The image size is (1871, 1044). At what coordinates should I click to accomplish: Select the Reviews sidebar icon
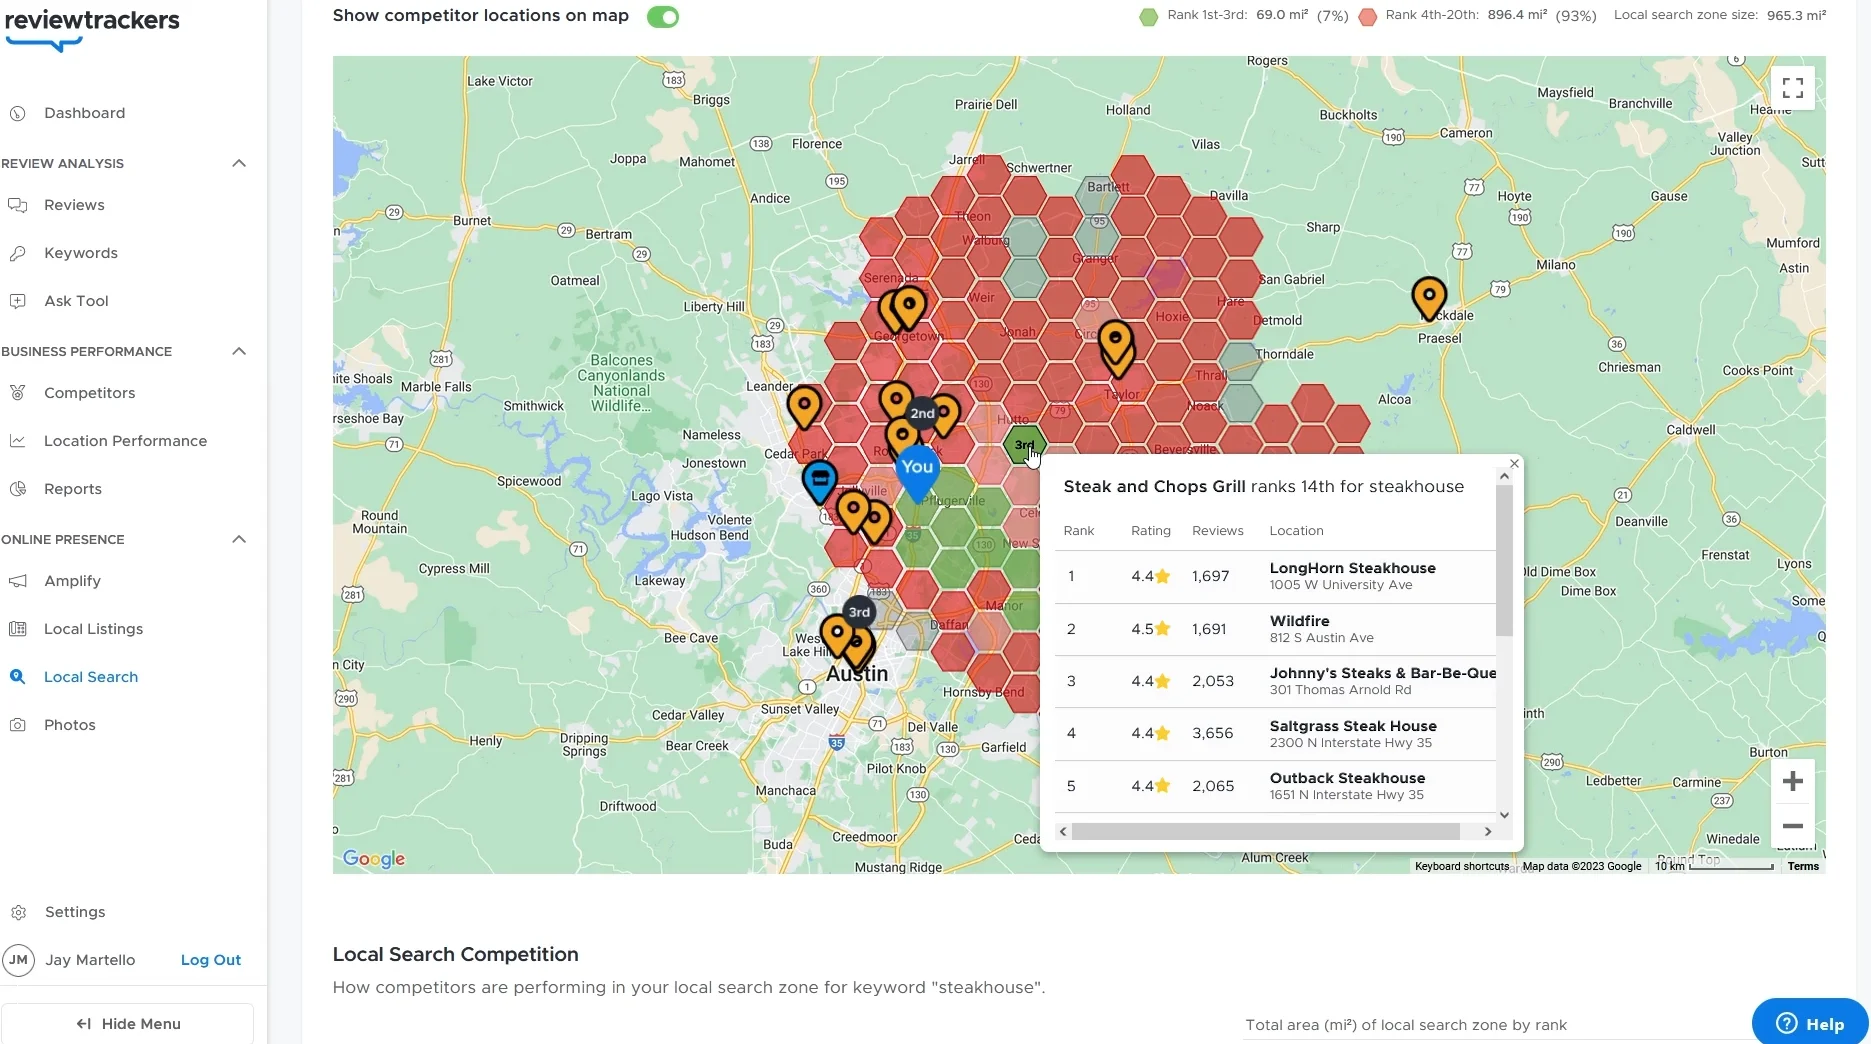[74, 205]
